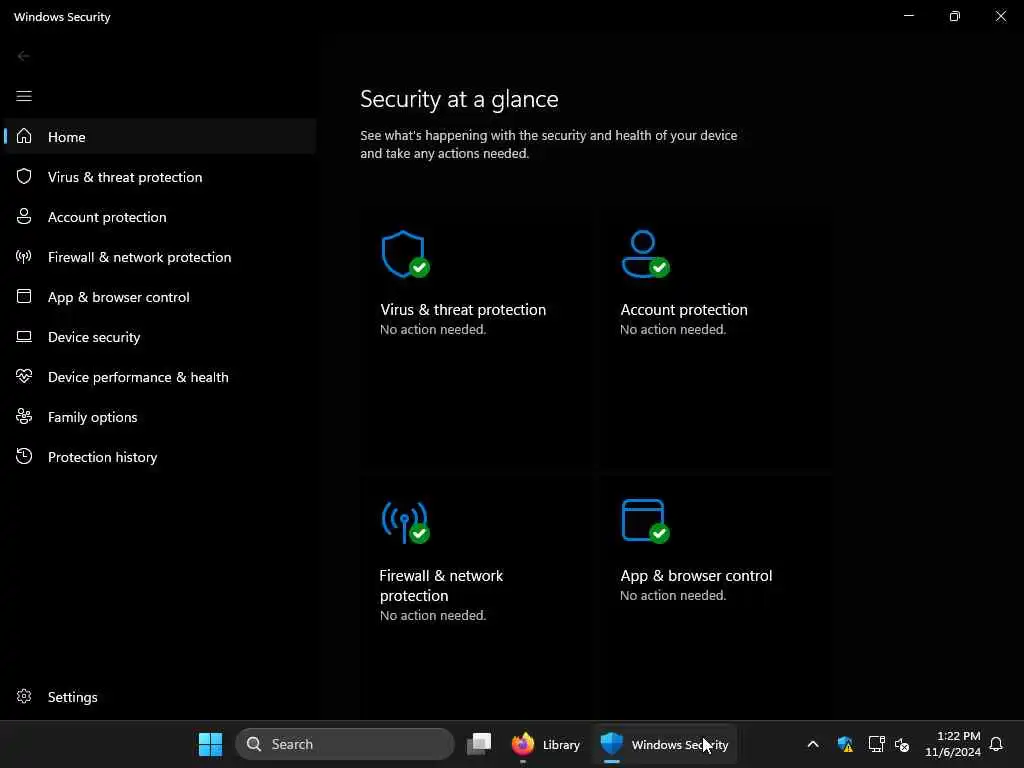Viewport: 1024px width, 768px height.
Task: Select App & browser control sidebar label
Action: tap(118, 297)
